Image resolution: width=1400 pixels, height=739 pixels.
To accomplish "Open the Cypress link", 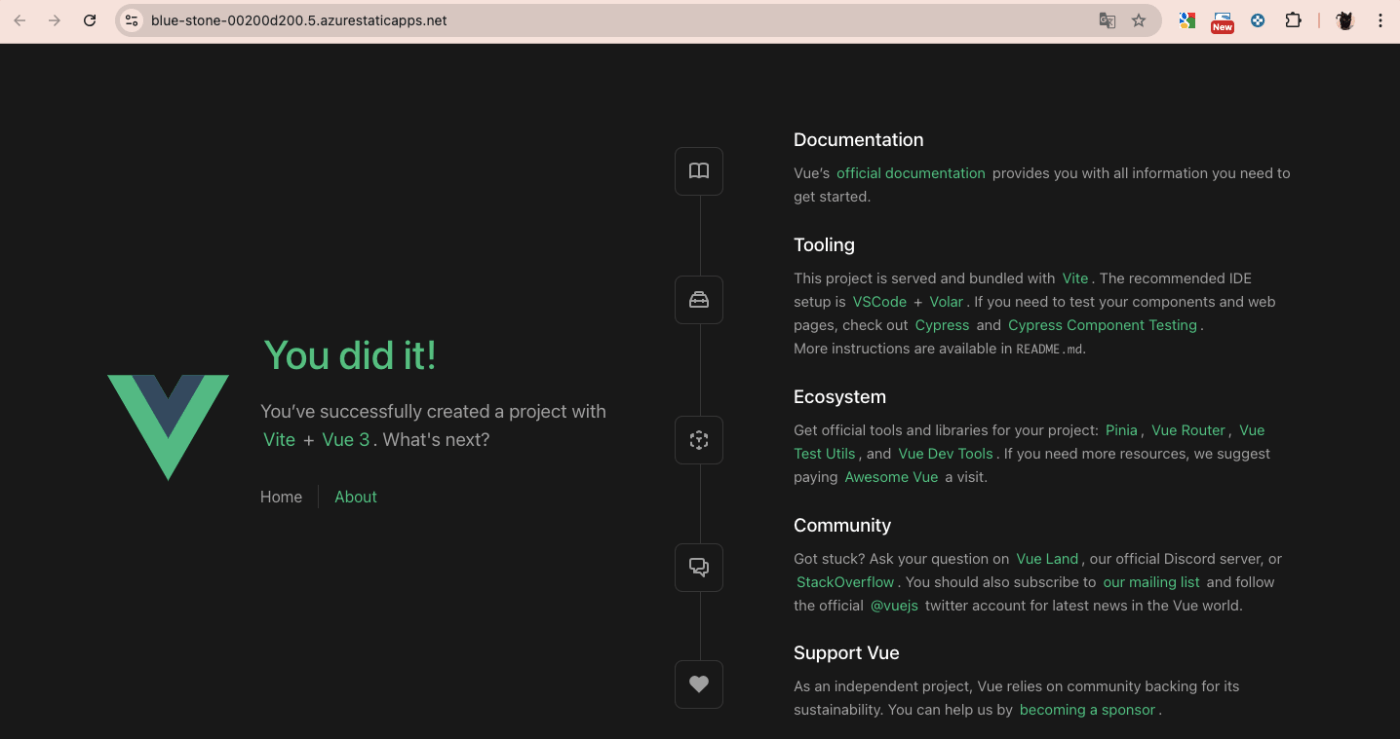I will (x=942, y=325).
